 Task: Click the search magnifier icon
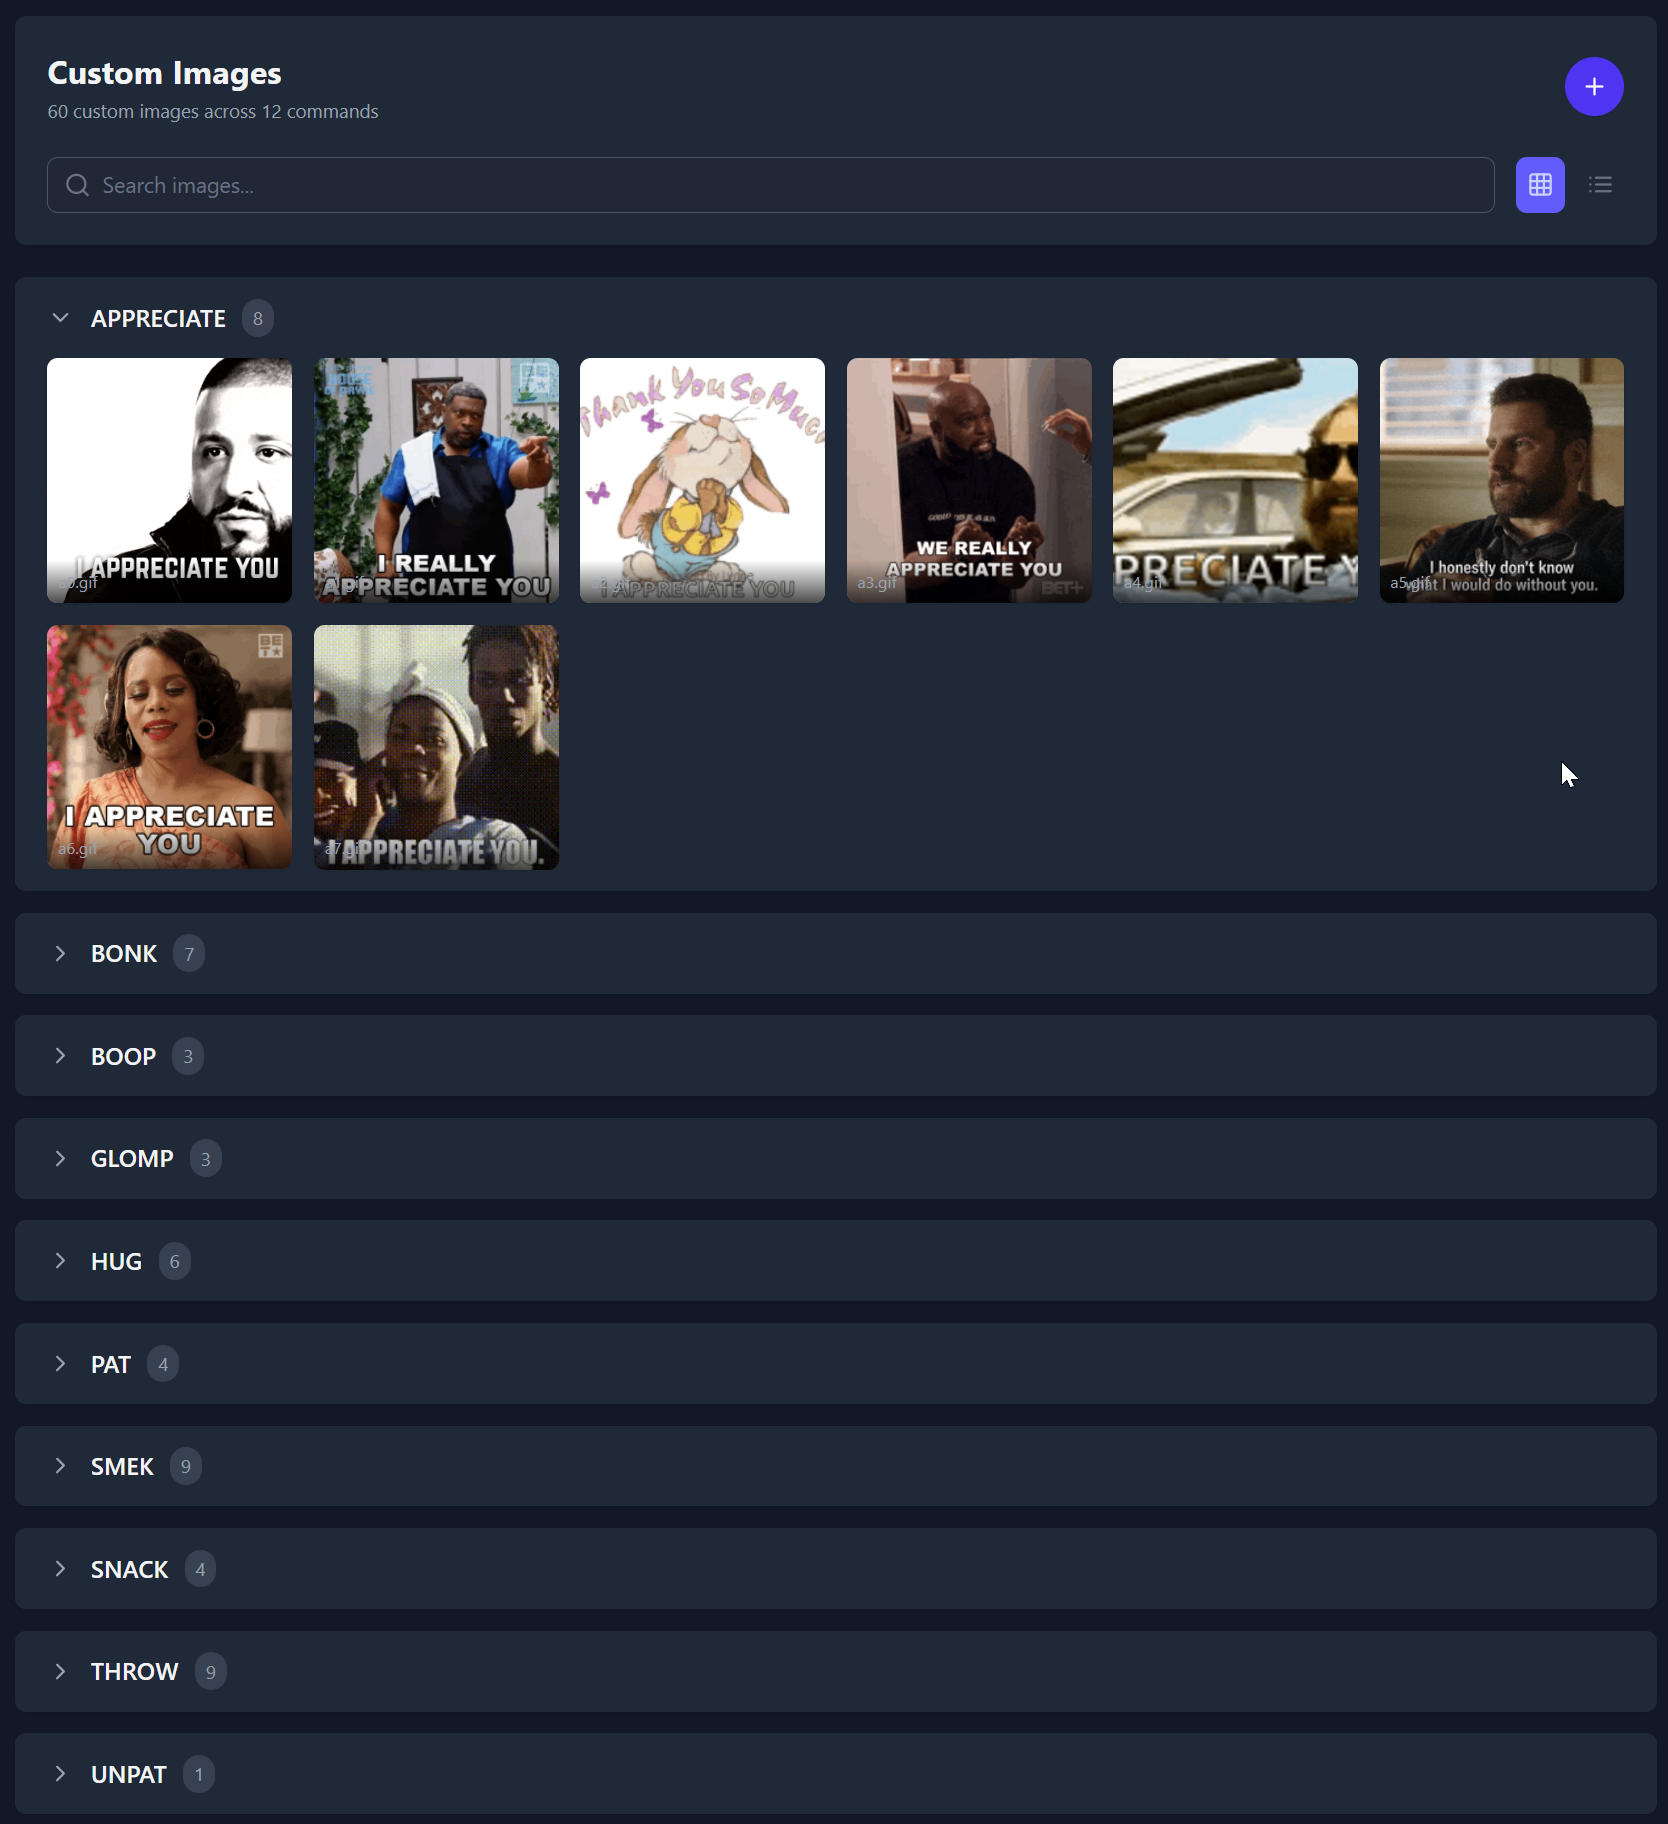(x=77, y=185)
